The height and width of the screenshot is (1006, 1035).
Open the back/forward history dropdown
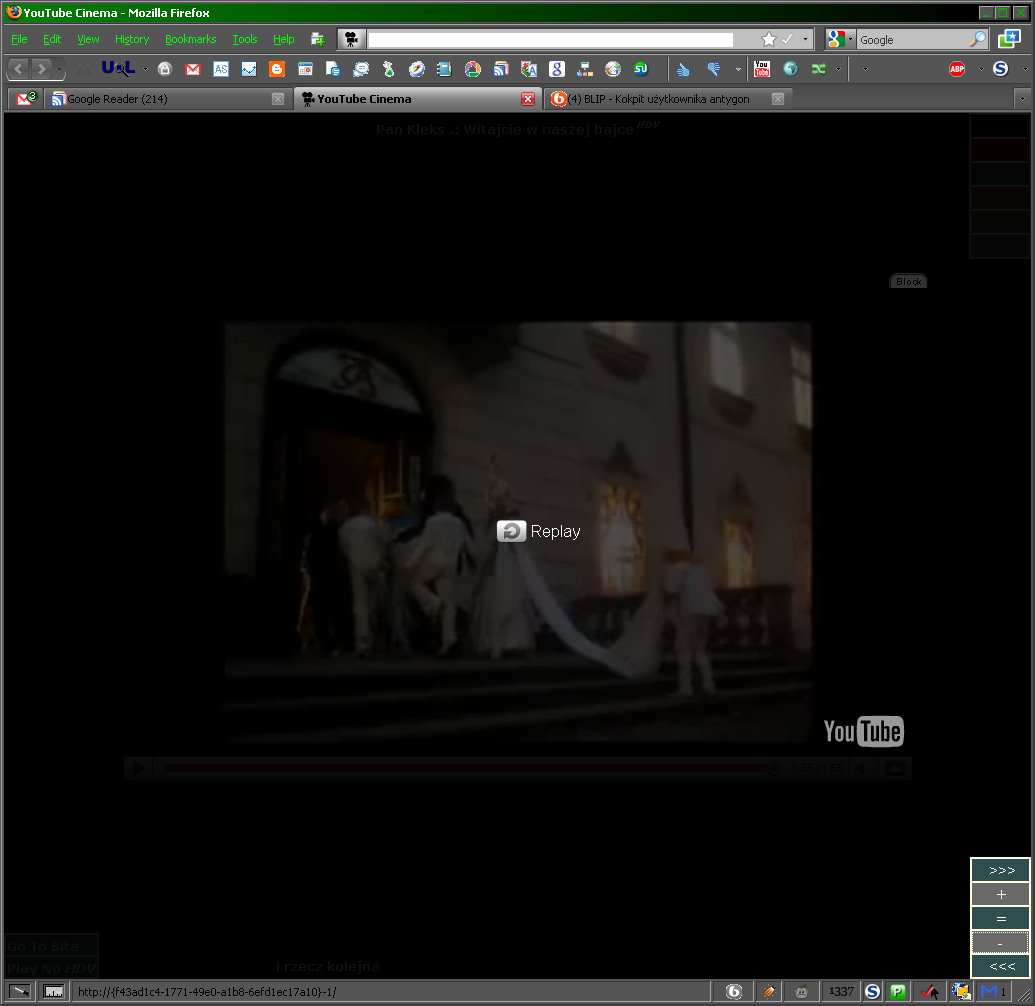tap(59, 69)
